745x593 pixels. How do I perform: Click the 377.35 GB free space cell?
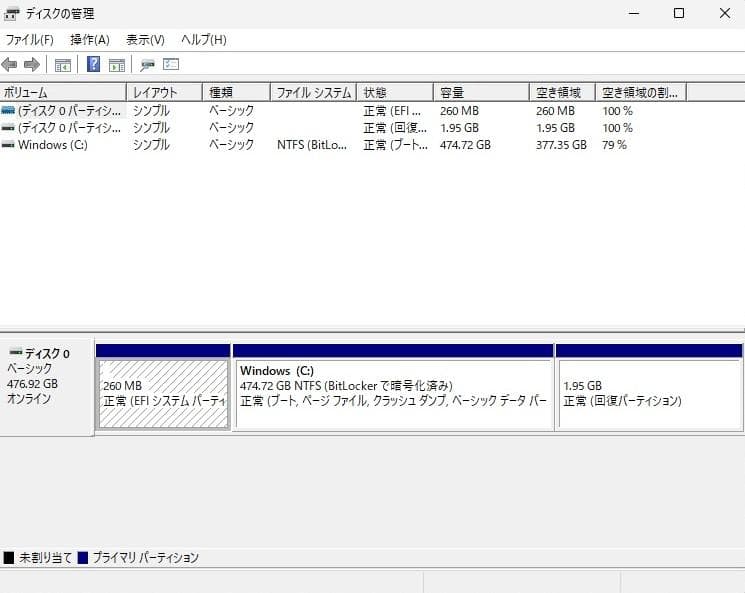point(561,145)
